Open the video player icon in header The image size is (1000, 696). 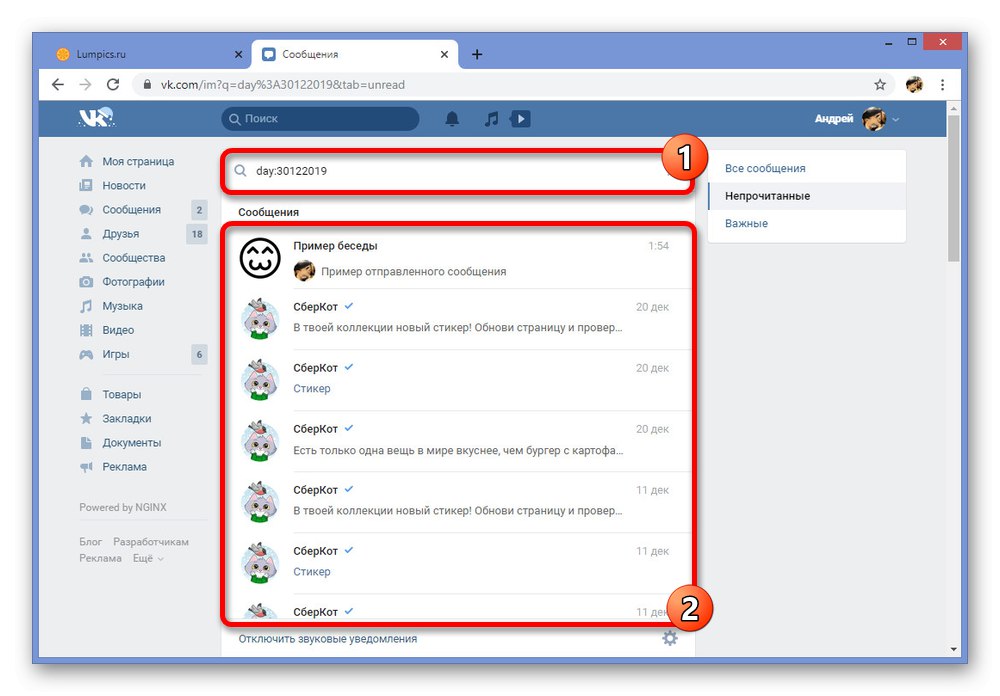[520, 119]
